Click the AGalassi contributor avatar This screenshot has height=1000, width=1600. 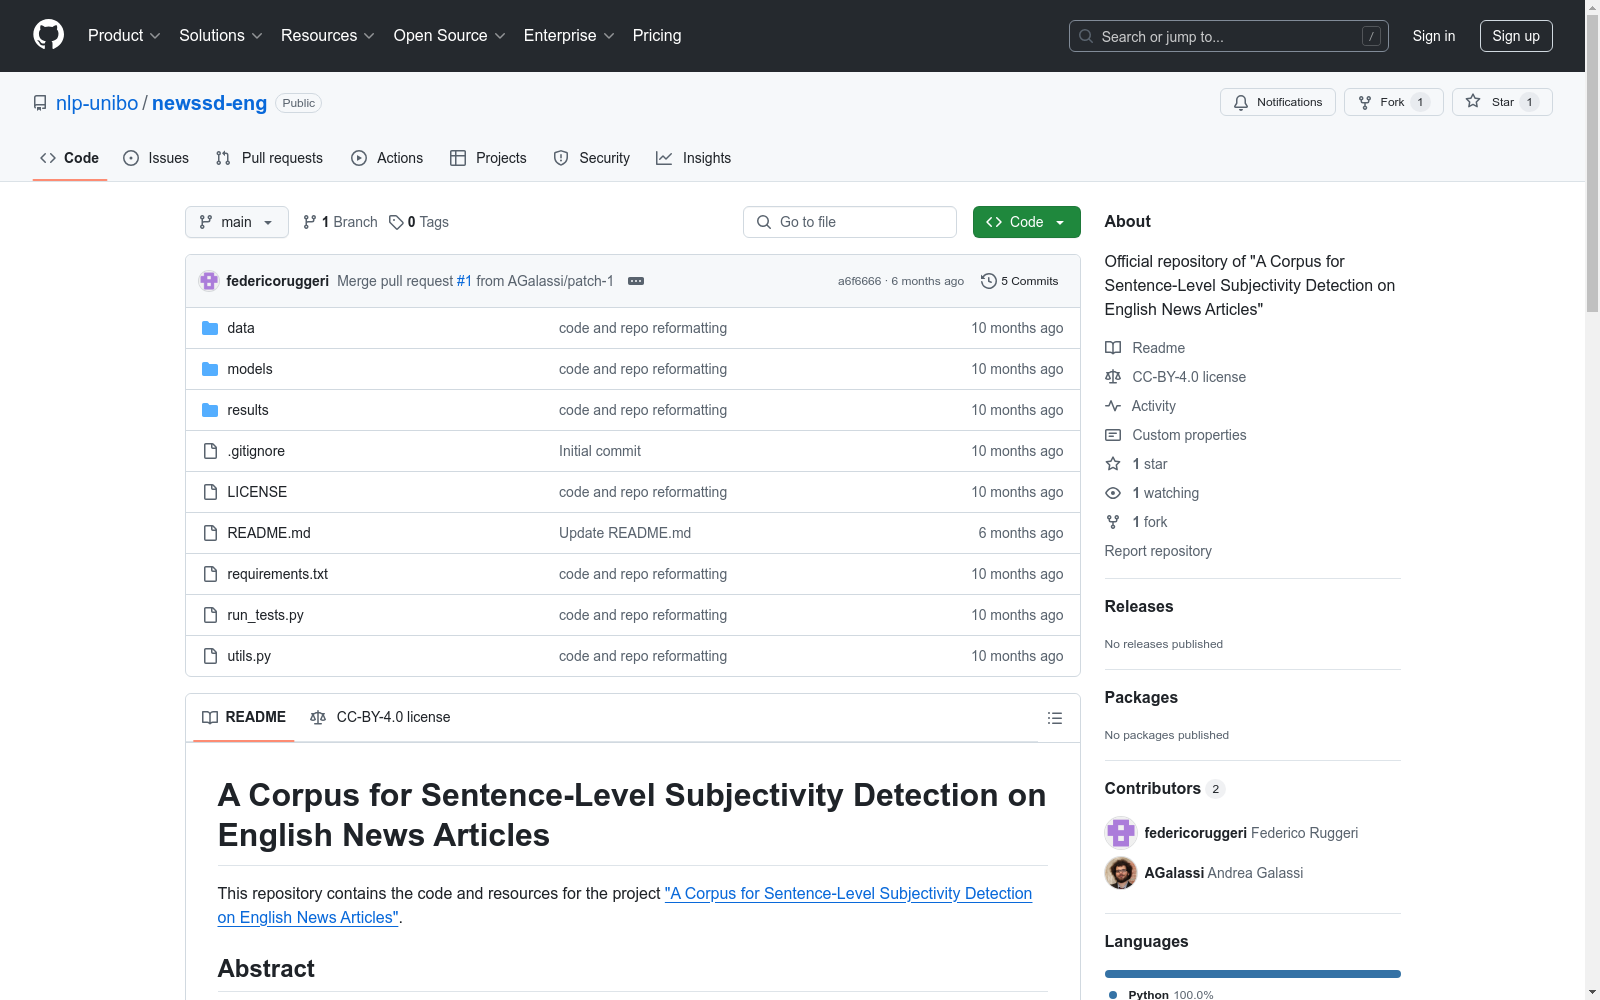point(1121,873)
